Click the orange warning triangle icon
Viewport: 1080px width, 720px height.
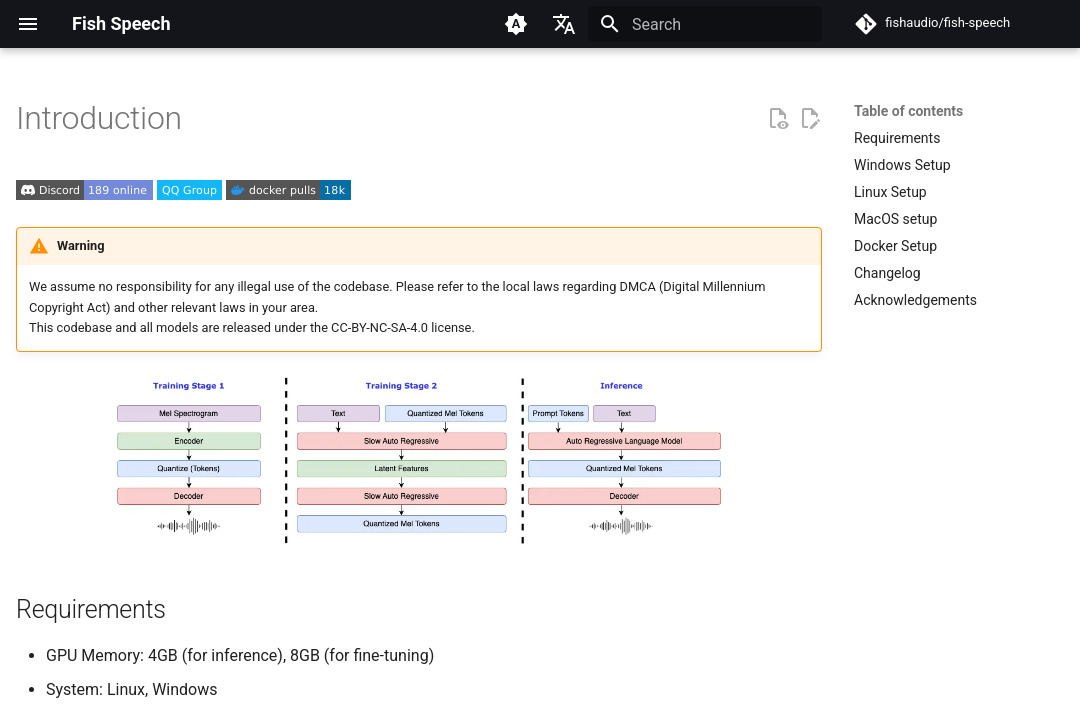39,246
